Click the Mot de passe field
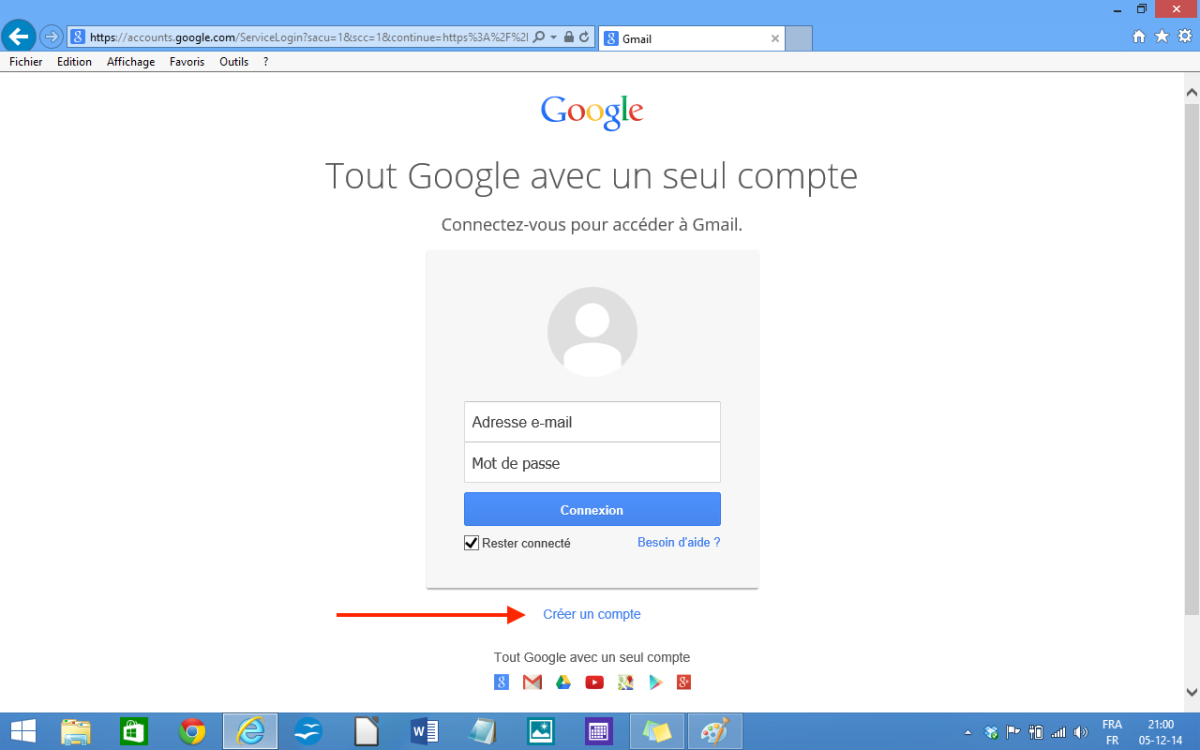Image resolution: width=1200 pixels, height=750 pixels. pos(592,463)
